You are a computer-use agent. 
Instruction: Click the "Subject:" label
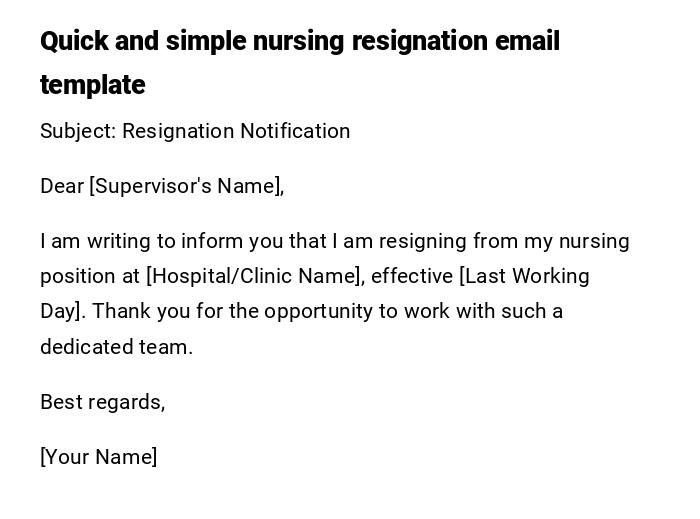coord(77,132)
